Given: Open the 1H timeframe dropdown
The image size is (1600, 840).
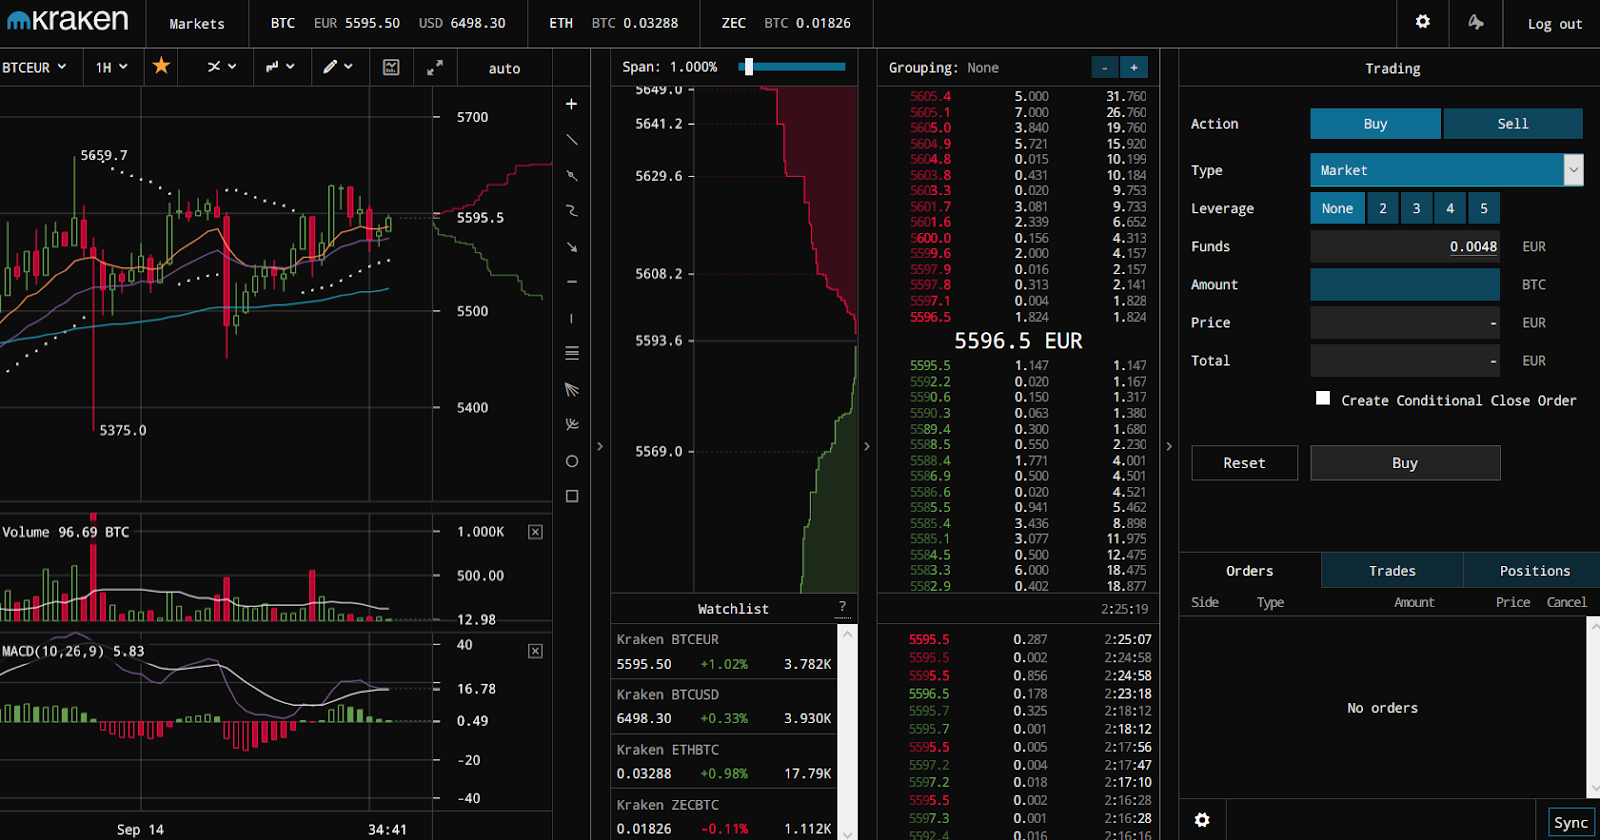Looking at the screenshot, I should pos(112,67).
